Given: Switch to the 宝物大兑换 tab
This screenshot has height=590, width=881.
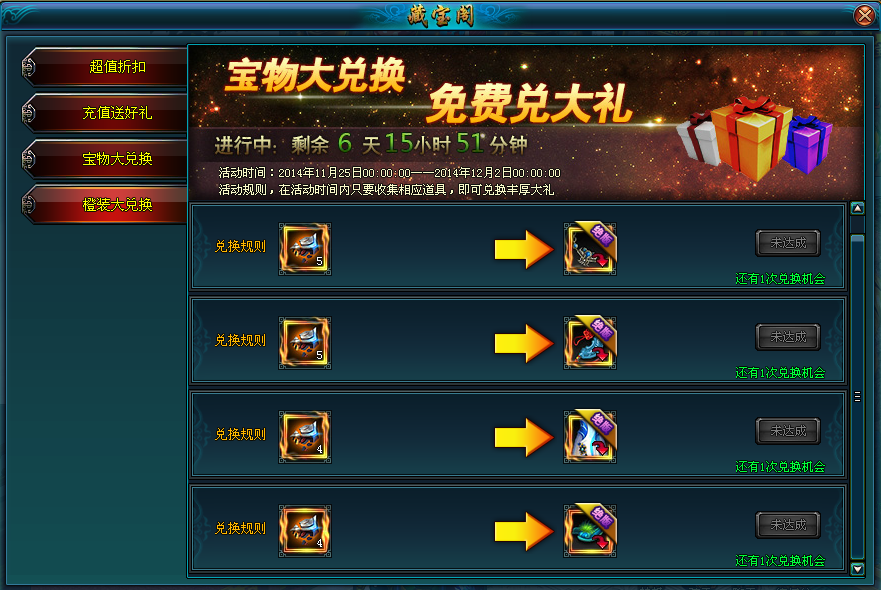Looking at the screenshot, I should [x=105, y=159].
